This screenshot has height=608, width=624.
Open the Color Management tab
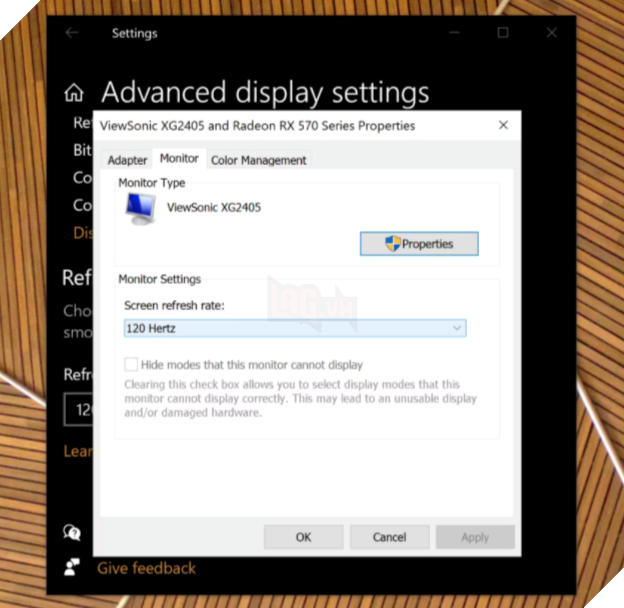click(258, 160)
